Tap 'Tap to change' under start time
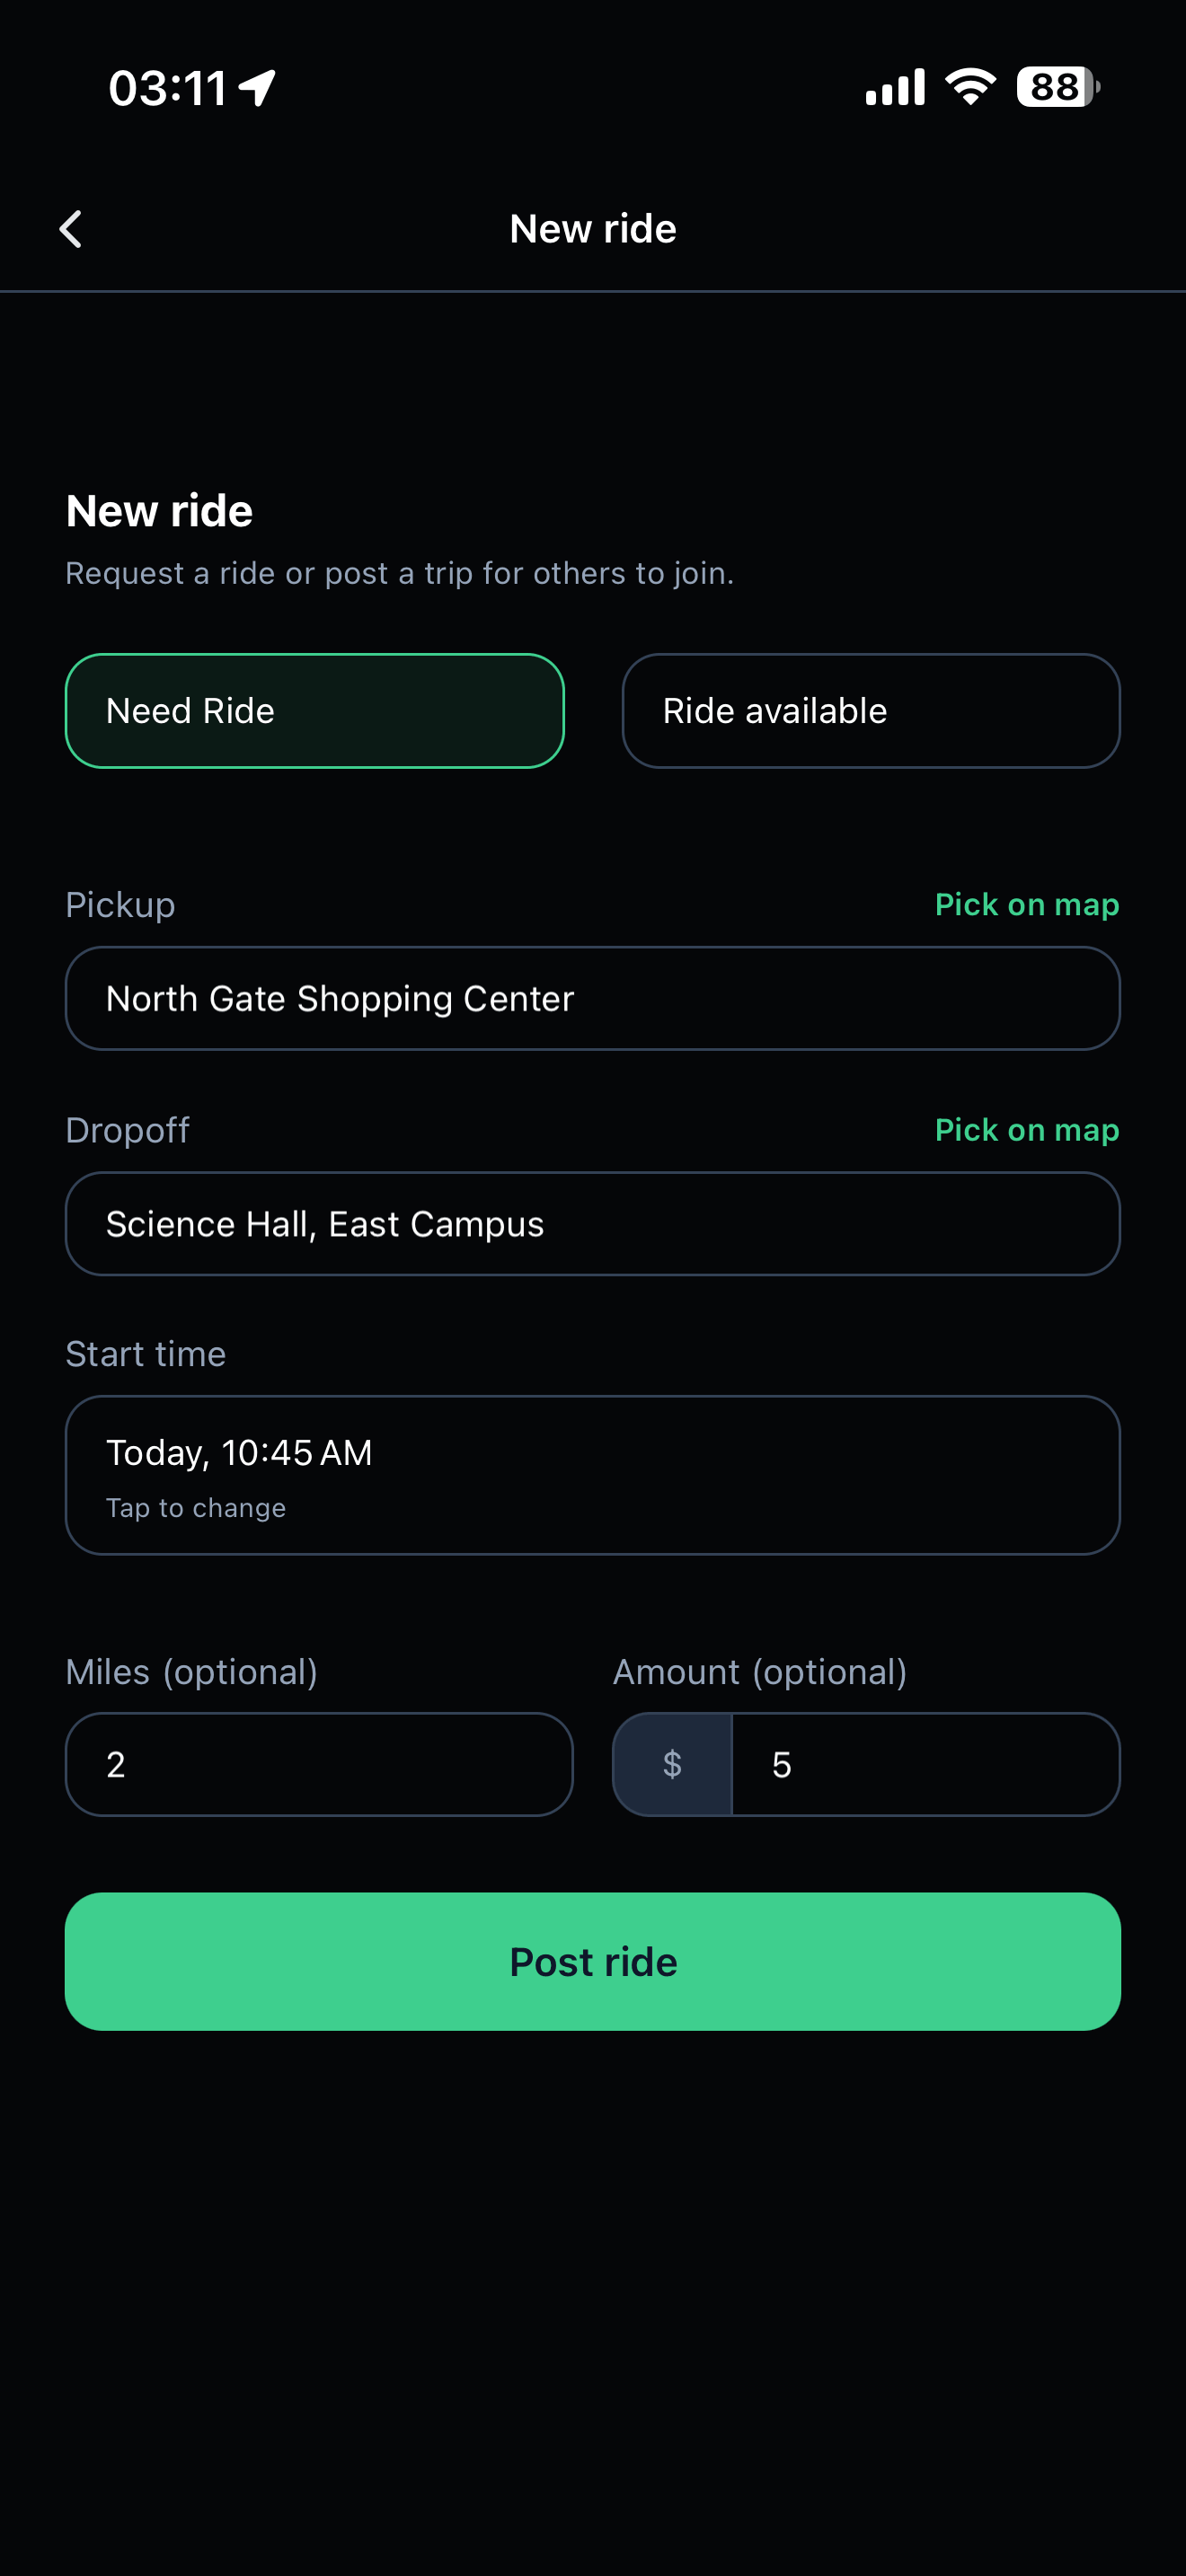 pyautogui.click(x=196, y=1508)
